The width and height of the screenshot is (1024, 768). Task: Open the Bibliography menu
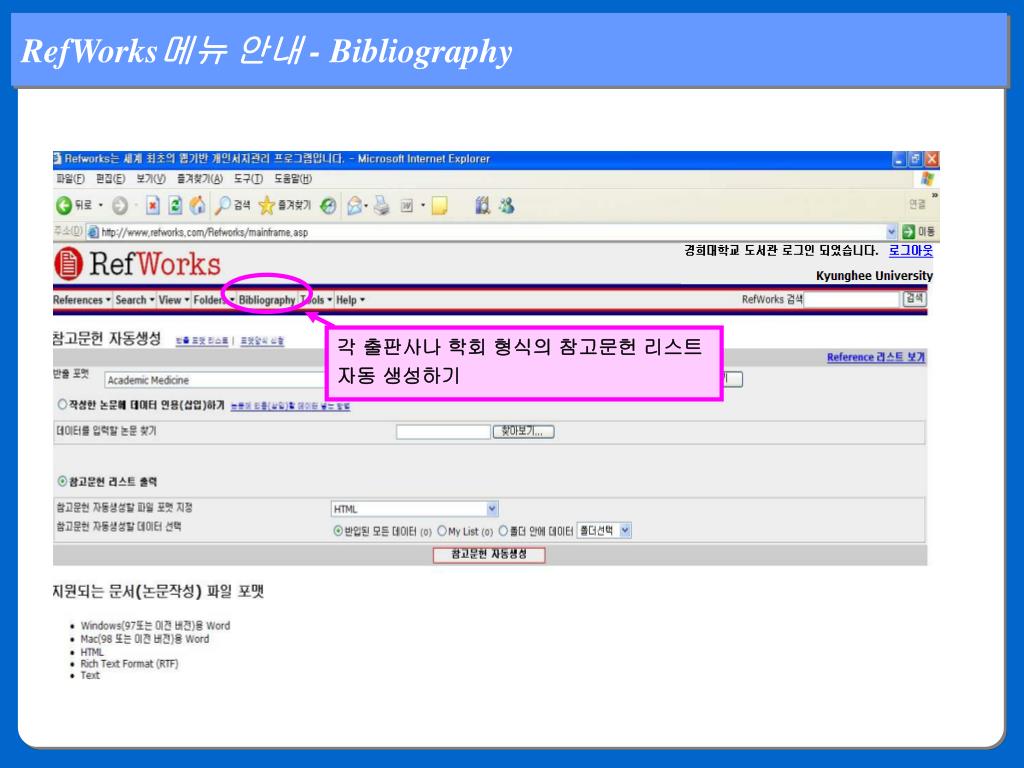[266, 300]
